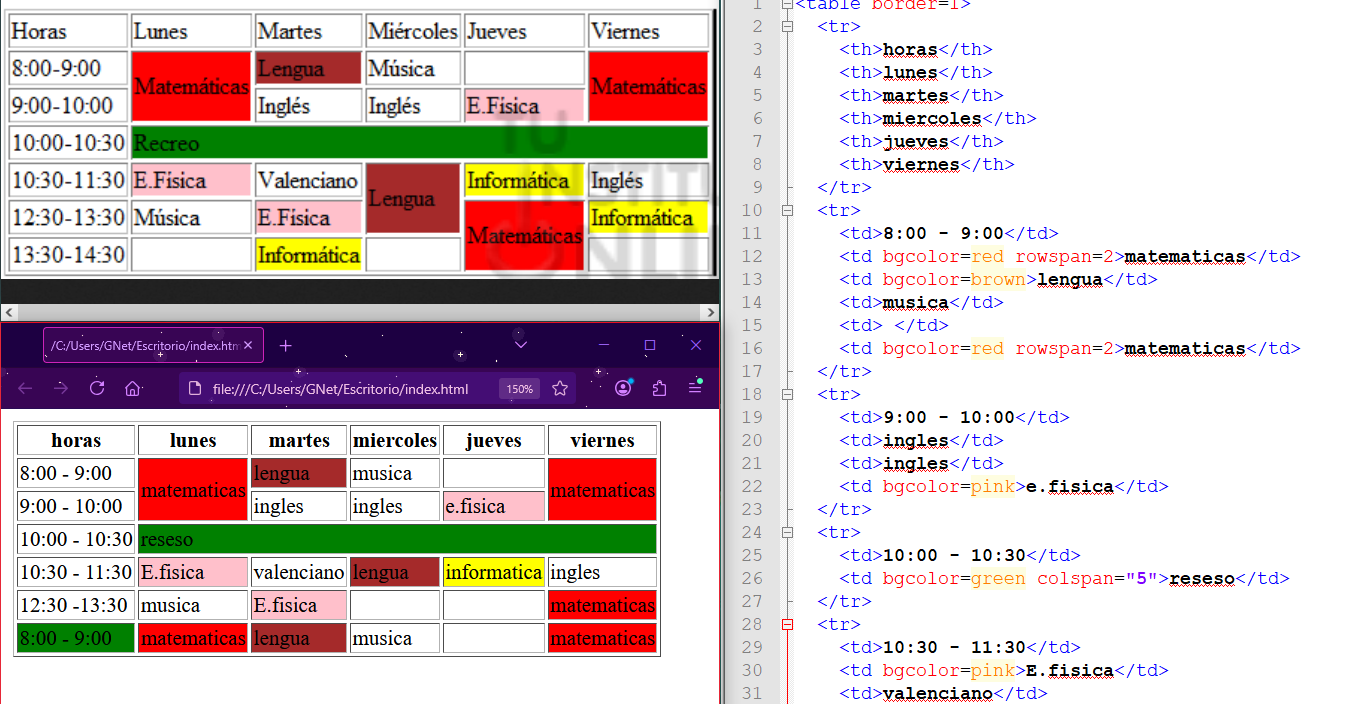Image resolution: width=1357 pixels, height=704 pixels.
Task: Reset the 150% zoom level badge
Action: tap(519, 389)
